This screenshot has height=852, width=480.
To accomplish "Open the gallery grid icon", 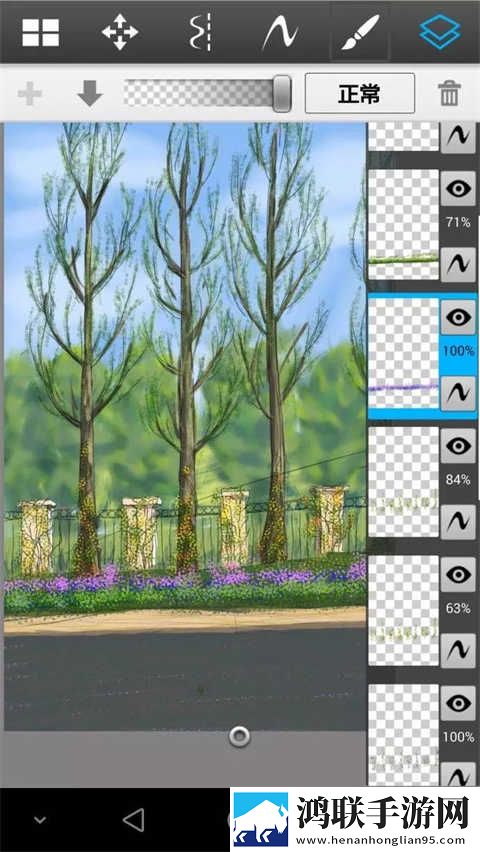I will 41,33.
